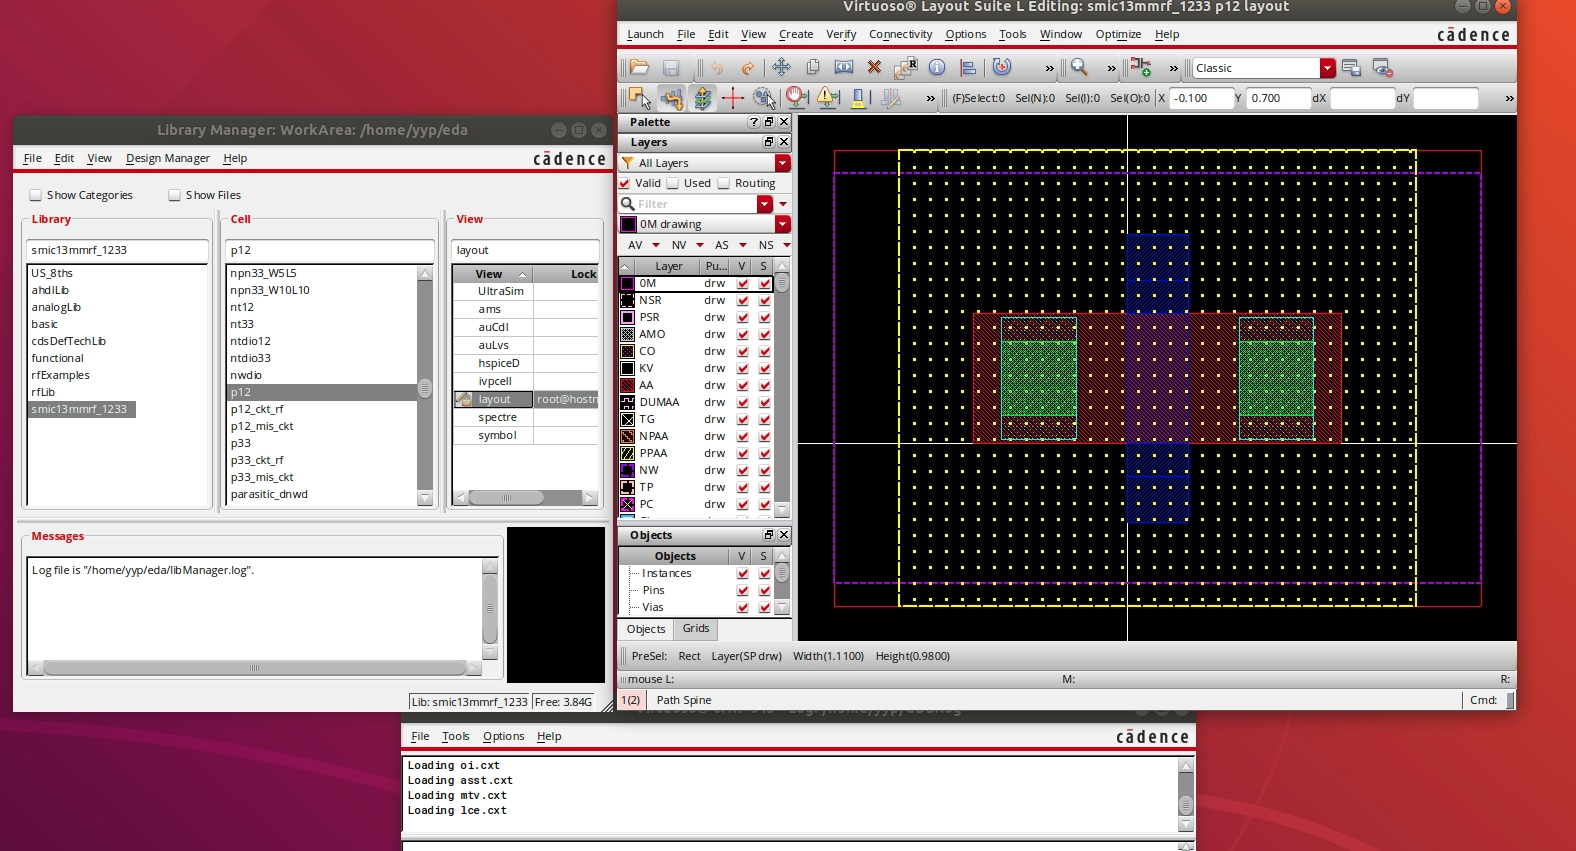Click the Undo arrow icon
1576x851 pixels.
click(x=717, y=68)
